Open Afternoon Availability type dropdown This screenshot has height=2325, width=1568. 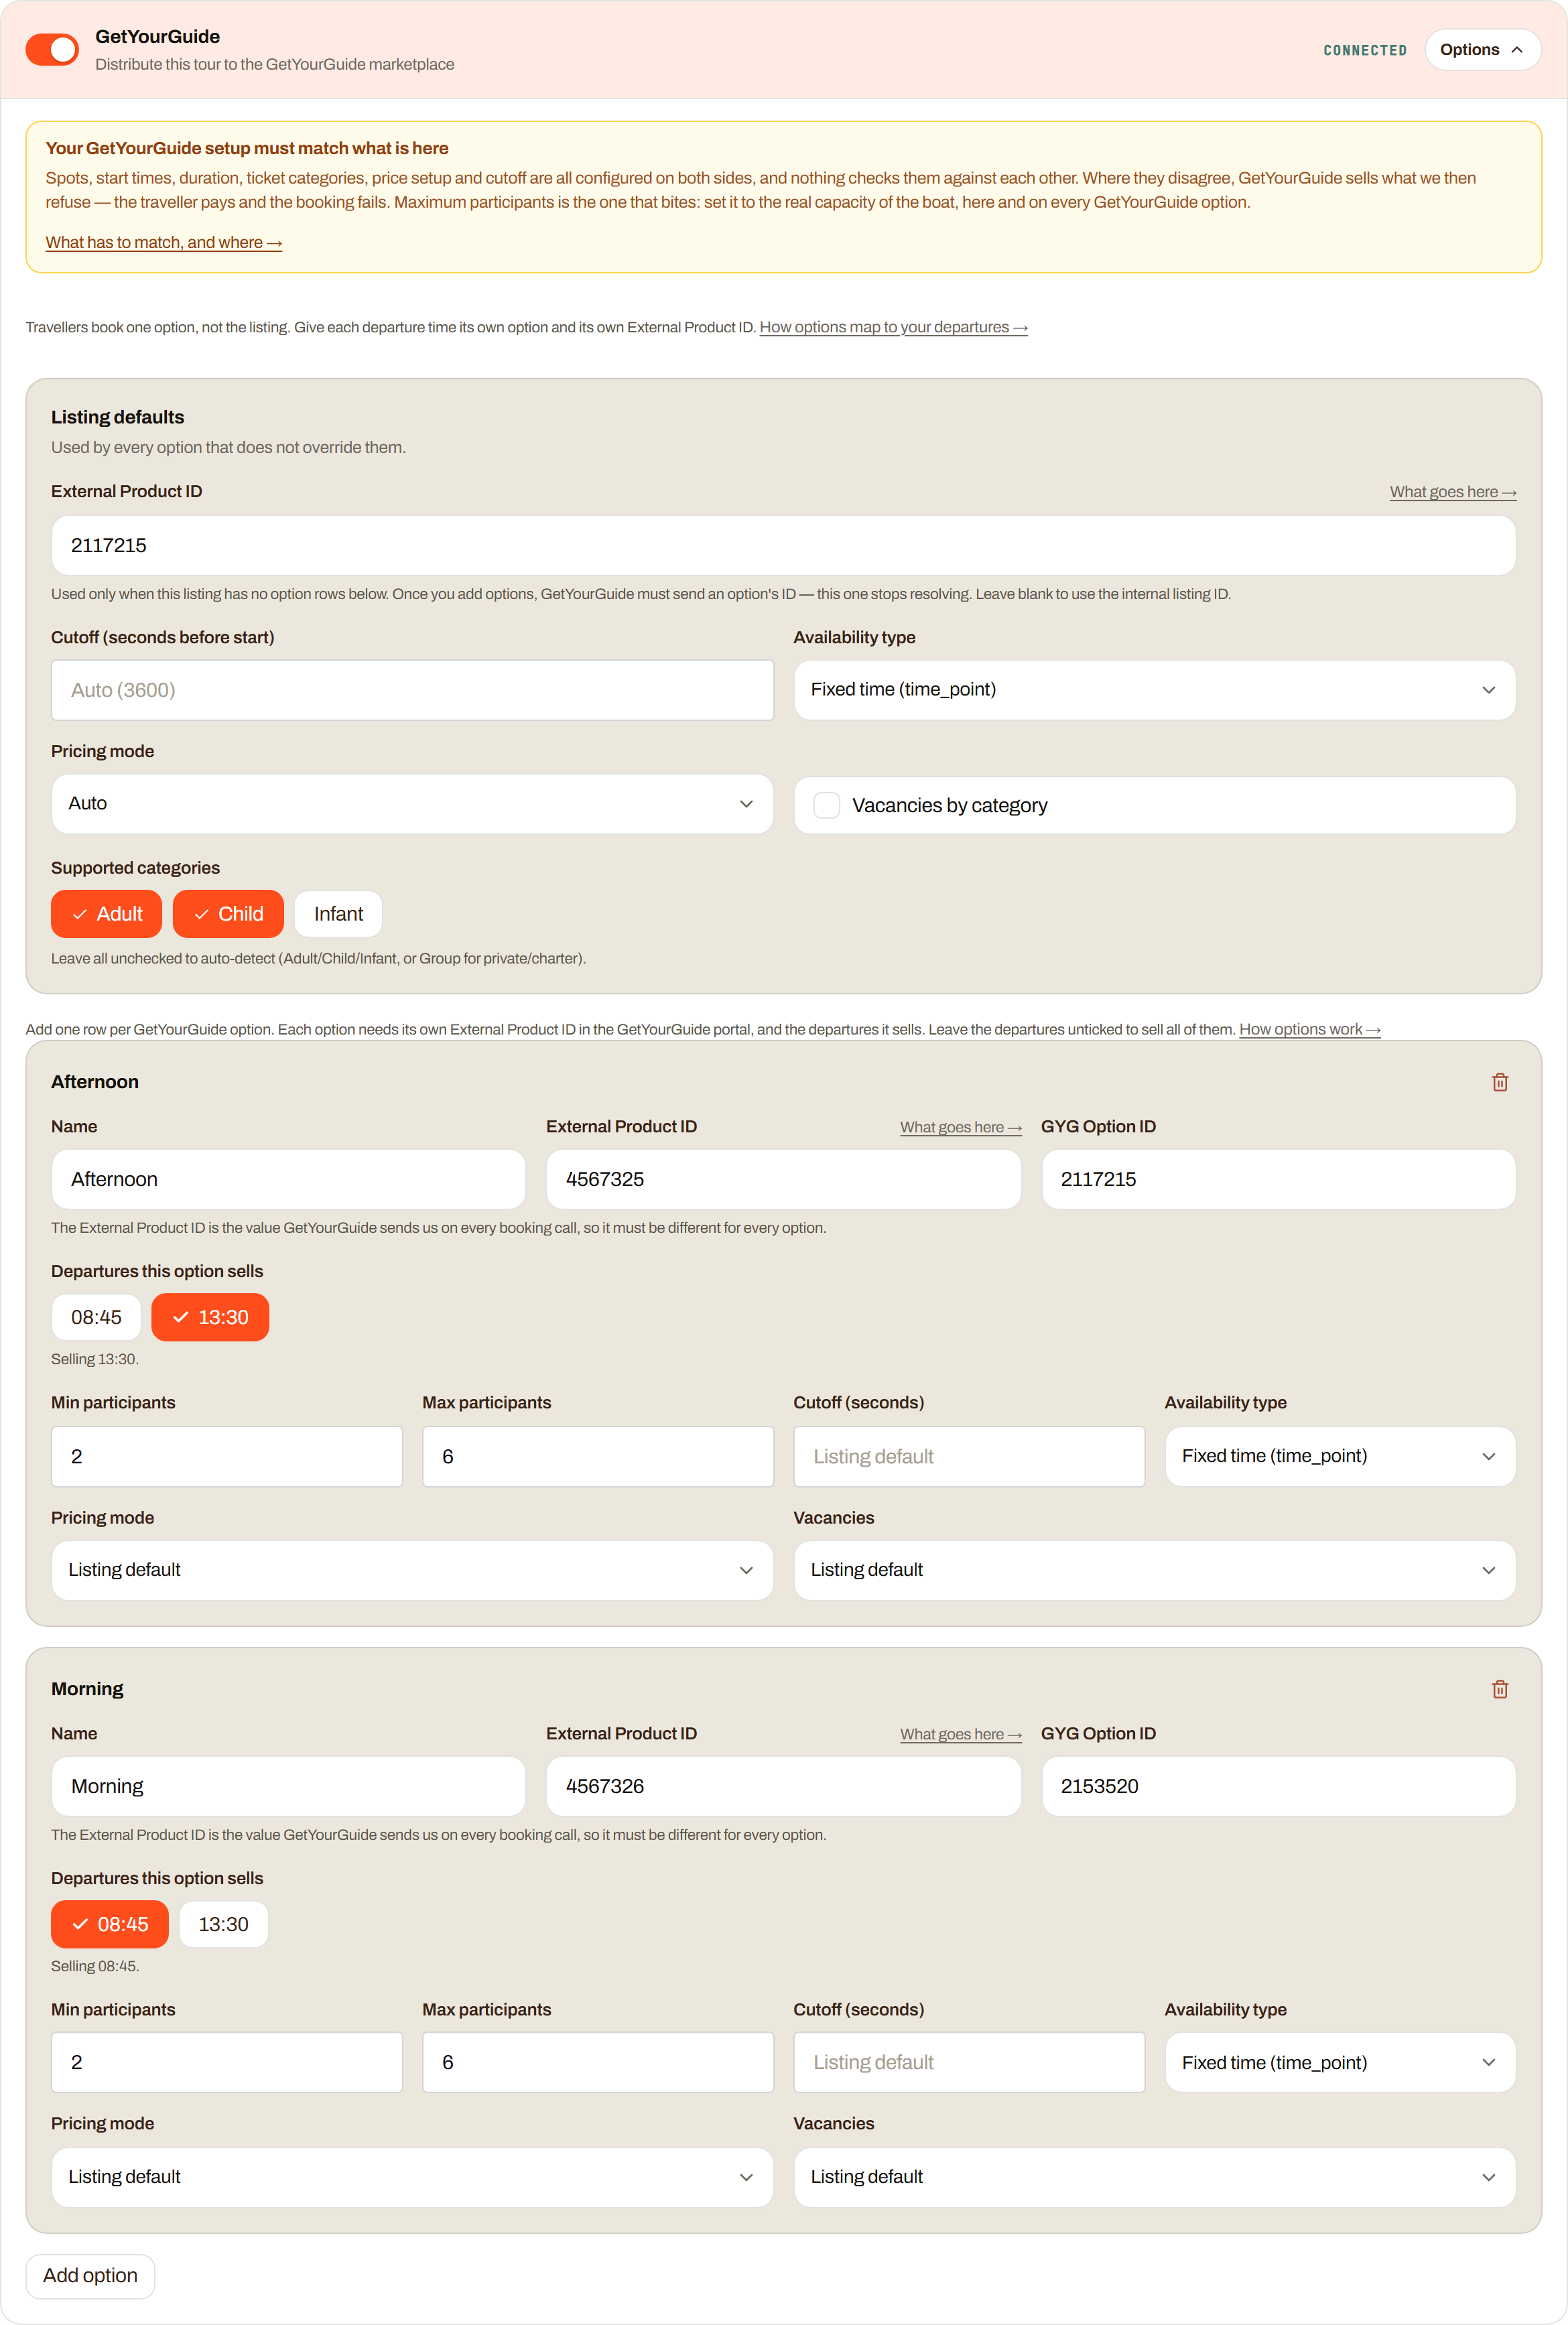[1340, 1456]
